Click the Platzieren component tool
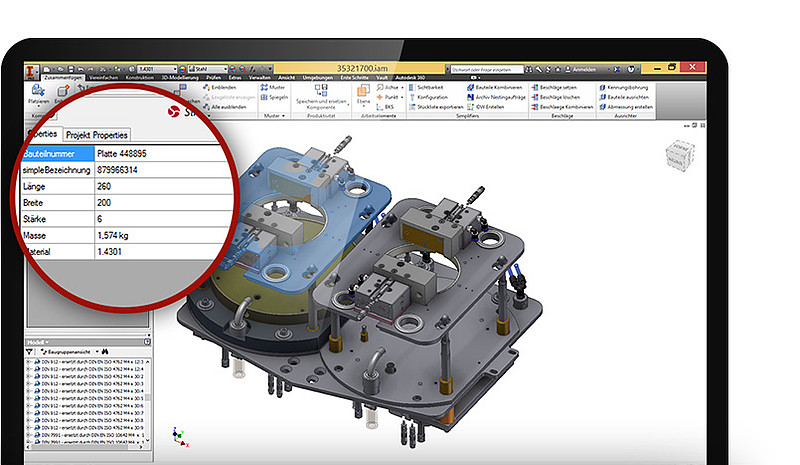Image resolution: width=800 pixels, height=465 pixels. 38,95
